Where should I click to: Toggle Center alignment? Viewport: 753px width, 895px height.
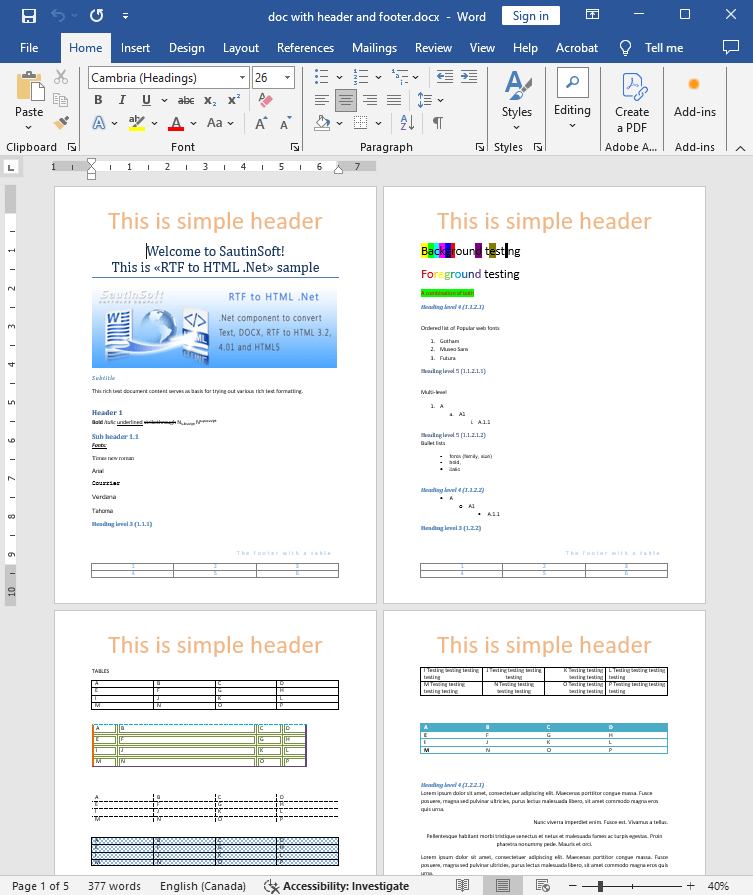pos(345,100)
